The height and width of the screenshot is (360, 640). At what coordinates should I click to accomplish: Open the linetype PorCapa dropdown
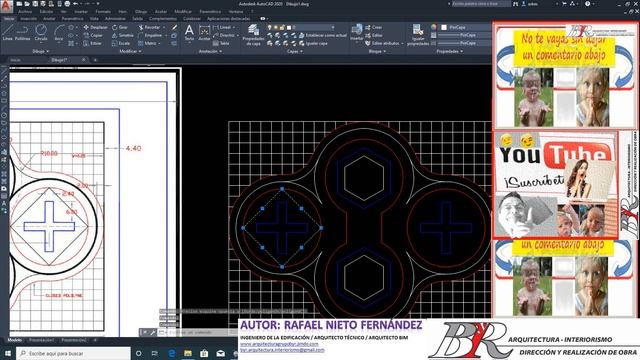click(x=464, y=43)
